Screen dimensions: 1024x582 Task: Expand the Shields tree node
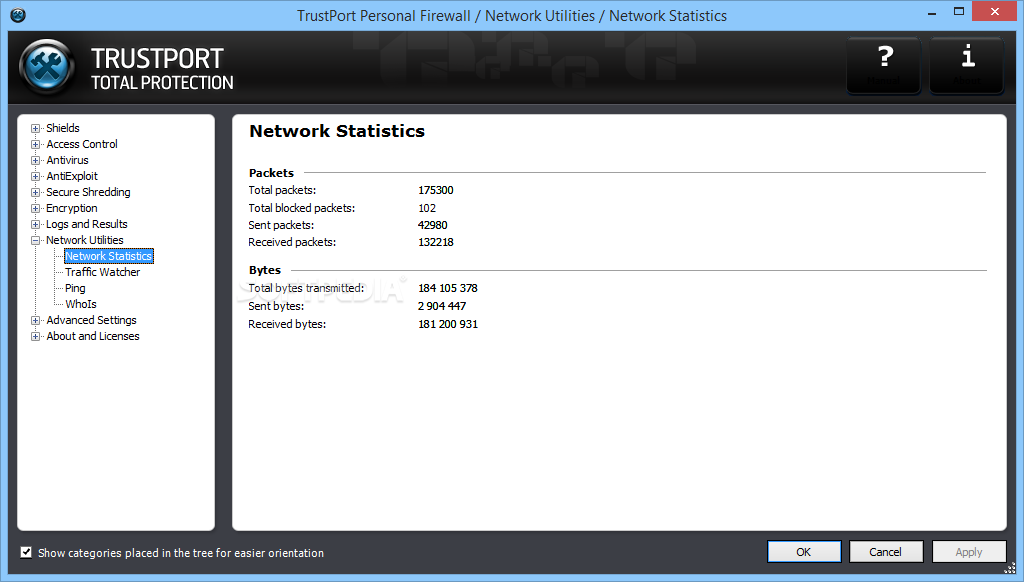(x=35, y=128)
